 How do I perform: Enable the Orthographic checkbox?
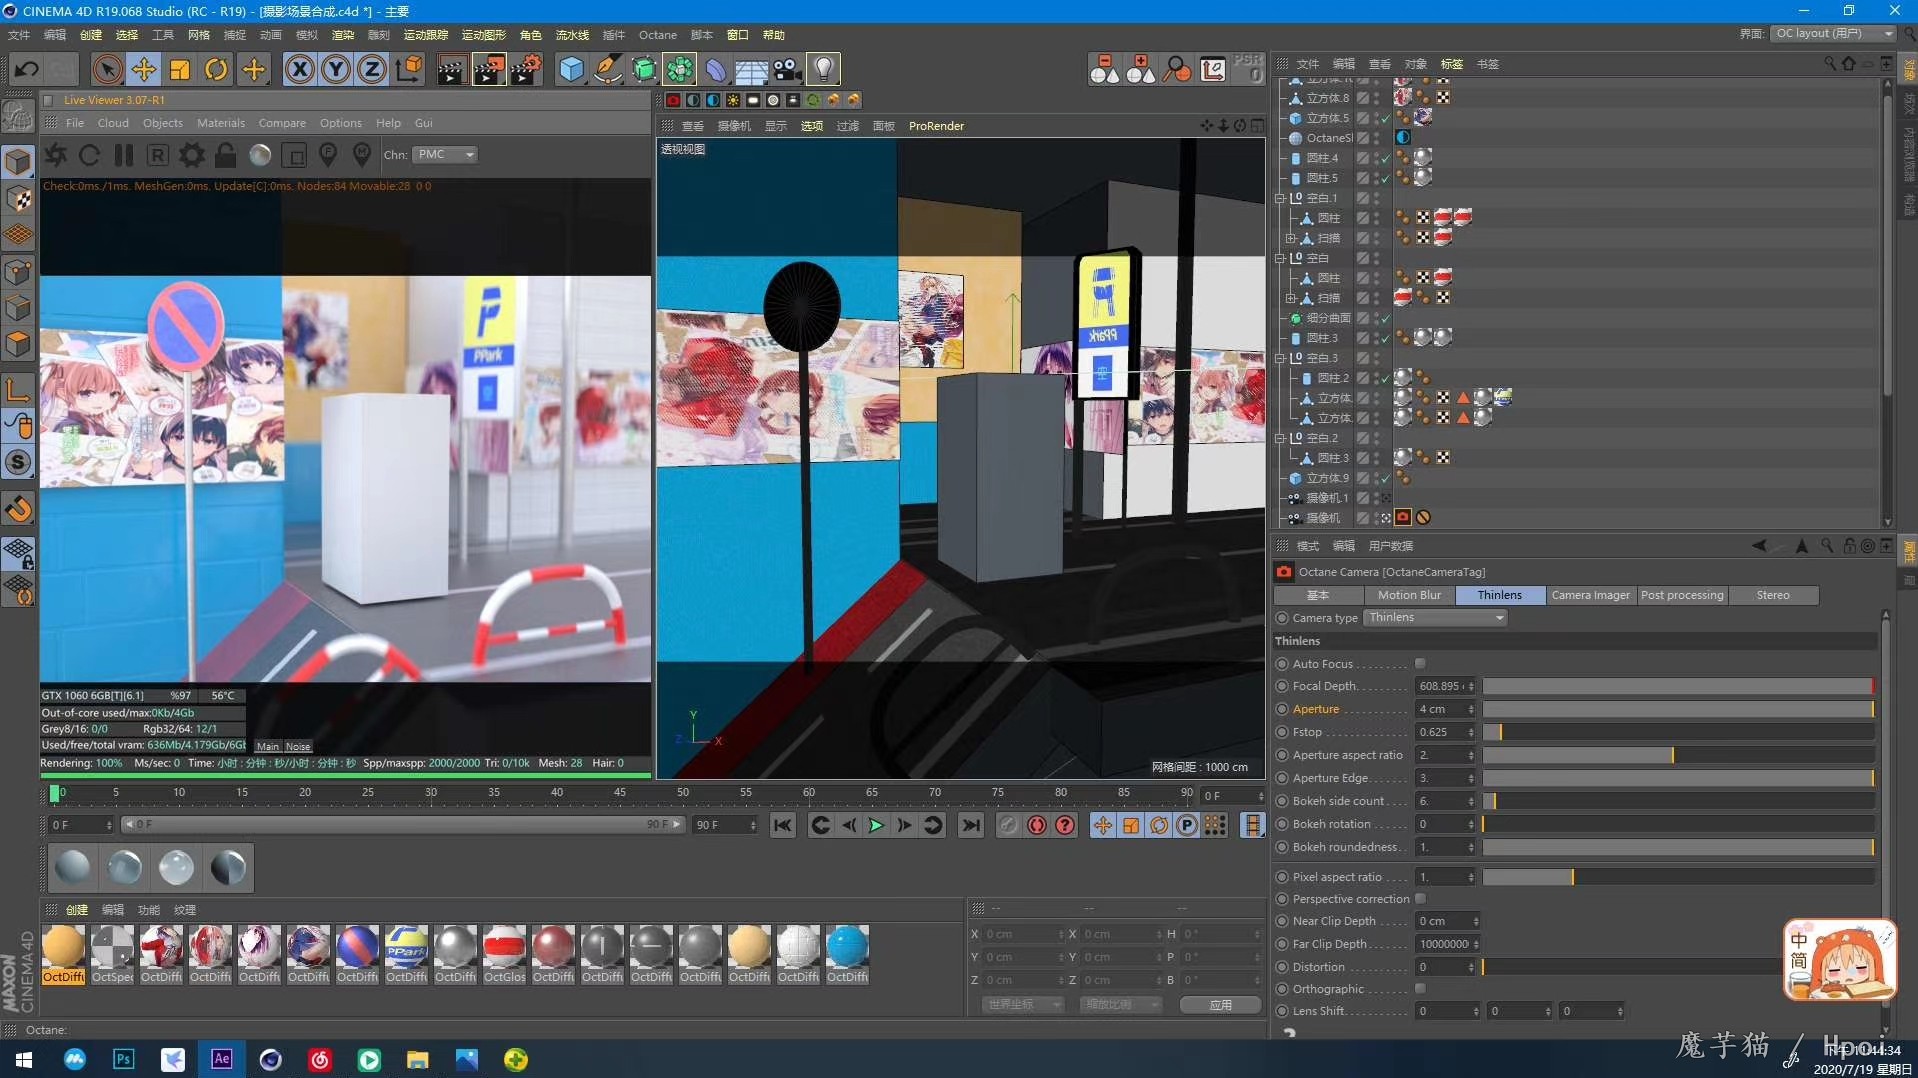click(x=1420, y=989)
